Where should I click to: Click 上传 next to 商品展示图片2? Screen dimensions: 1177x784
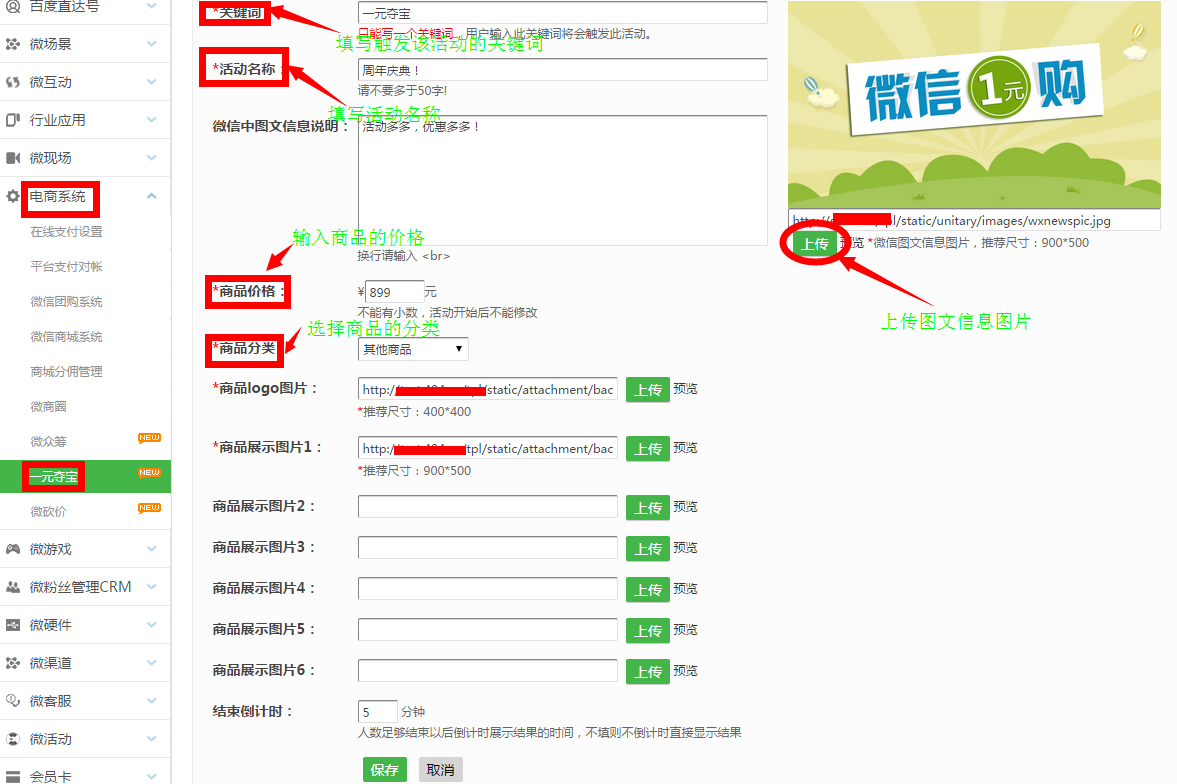tap(648, 508)
